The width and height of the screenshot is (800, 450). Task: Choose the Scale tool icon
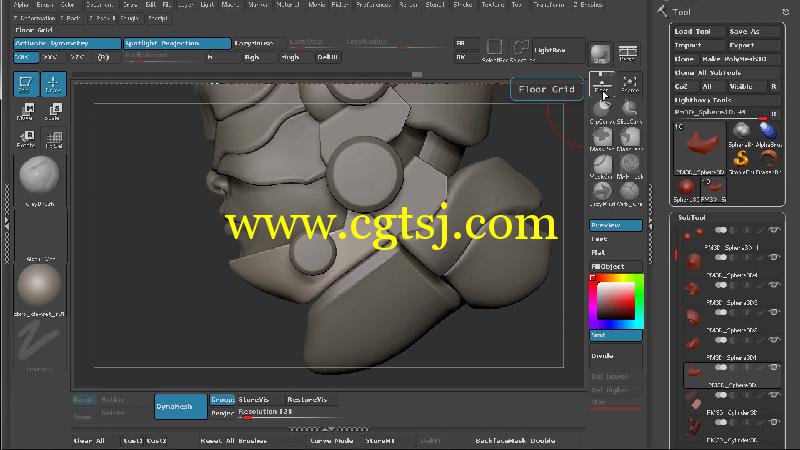coord(53,111)
